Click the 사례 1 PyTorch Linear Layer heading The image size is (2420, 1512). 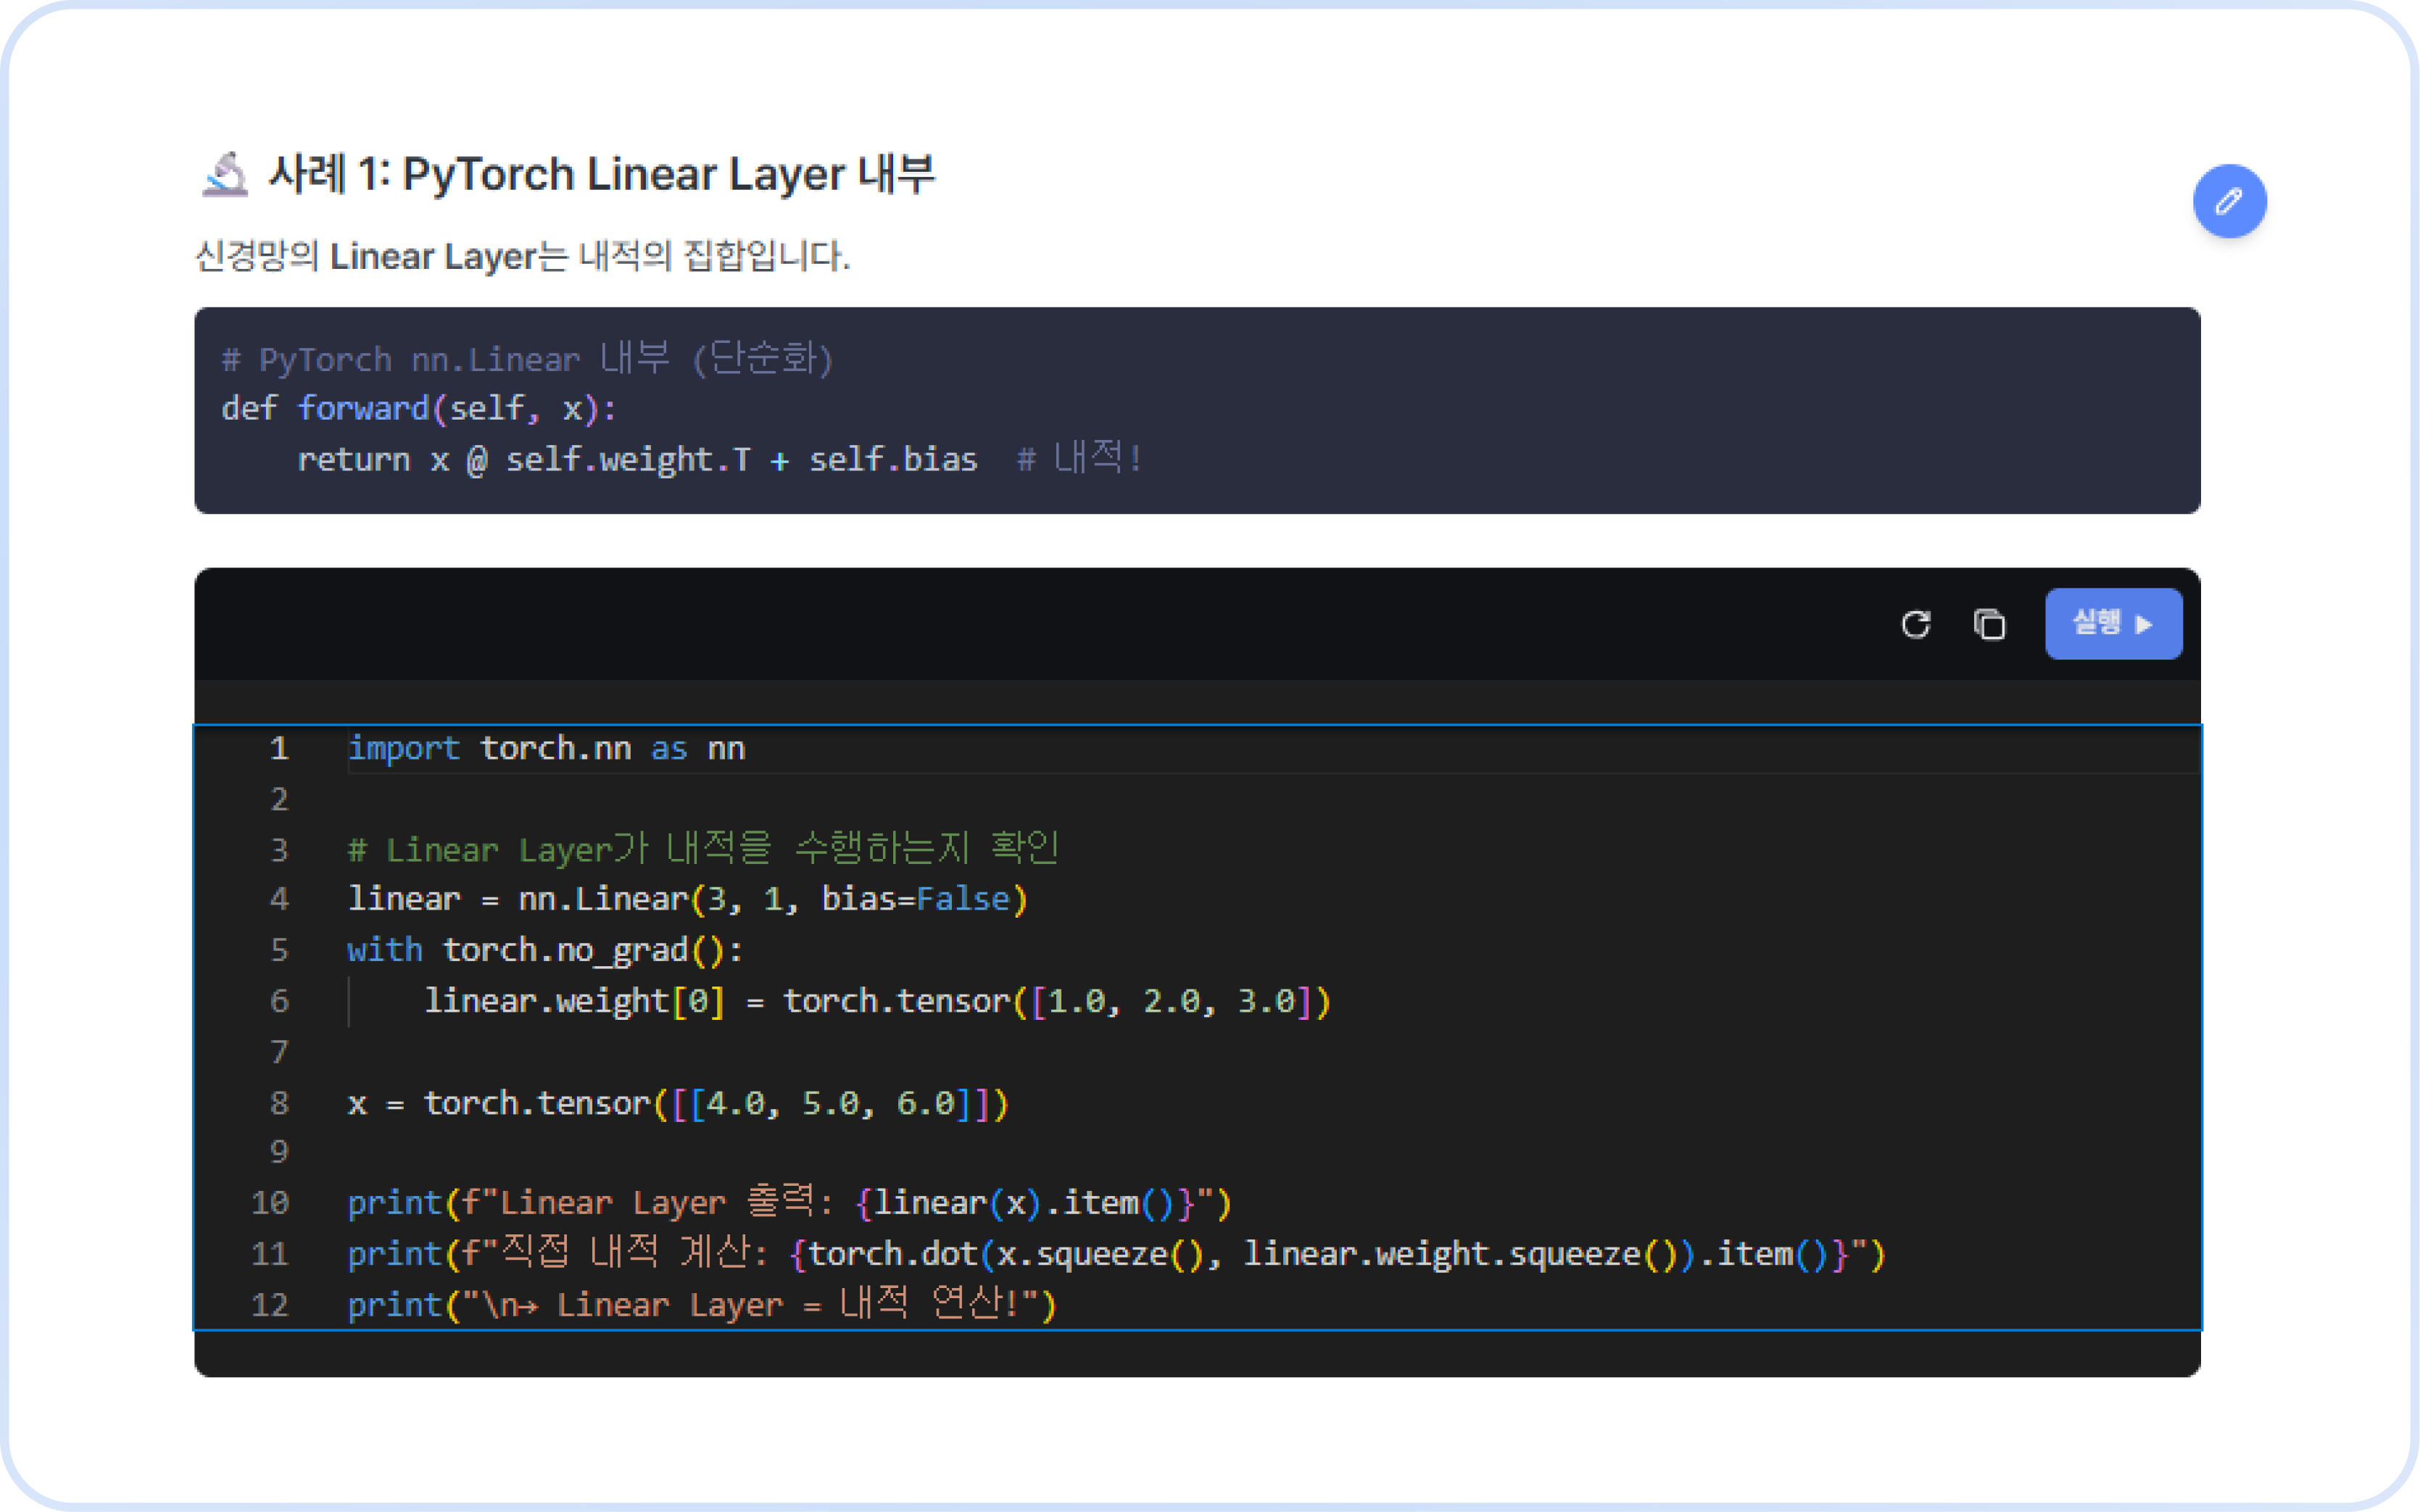coord(600,175)
